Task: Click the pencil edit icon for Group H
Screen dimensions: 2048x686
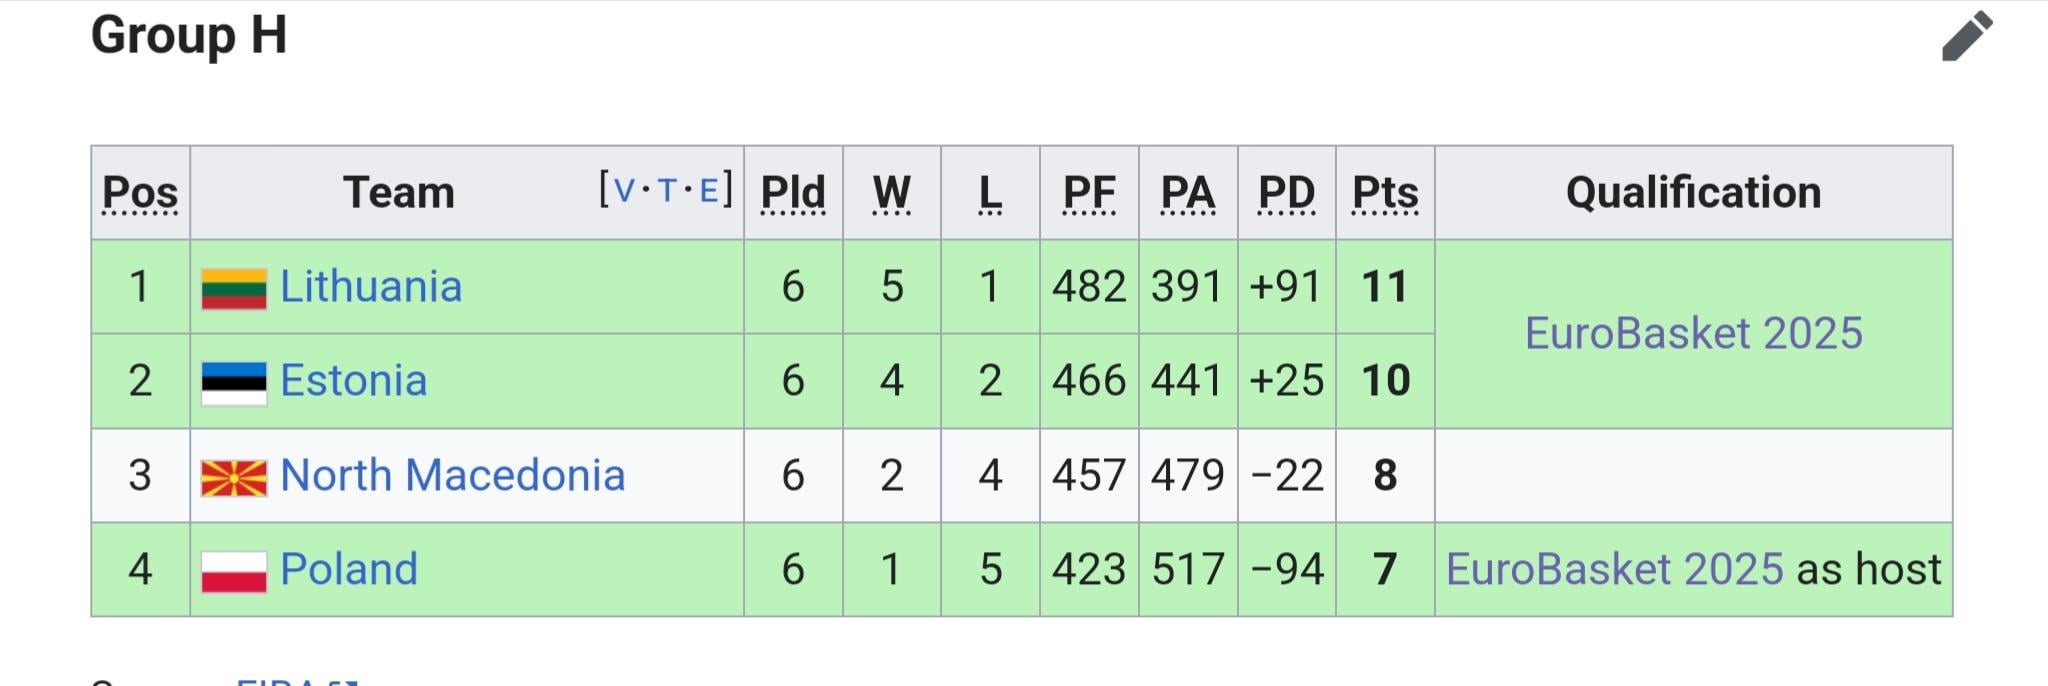Action: click(1967, 37)
